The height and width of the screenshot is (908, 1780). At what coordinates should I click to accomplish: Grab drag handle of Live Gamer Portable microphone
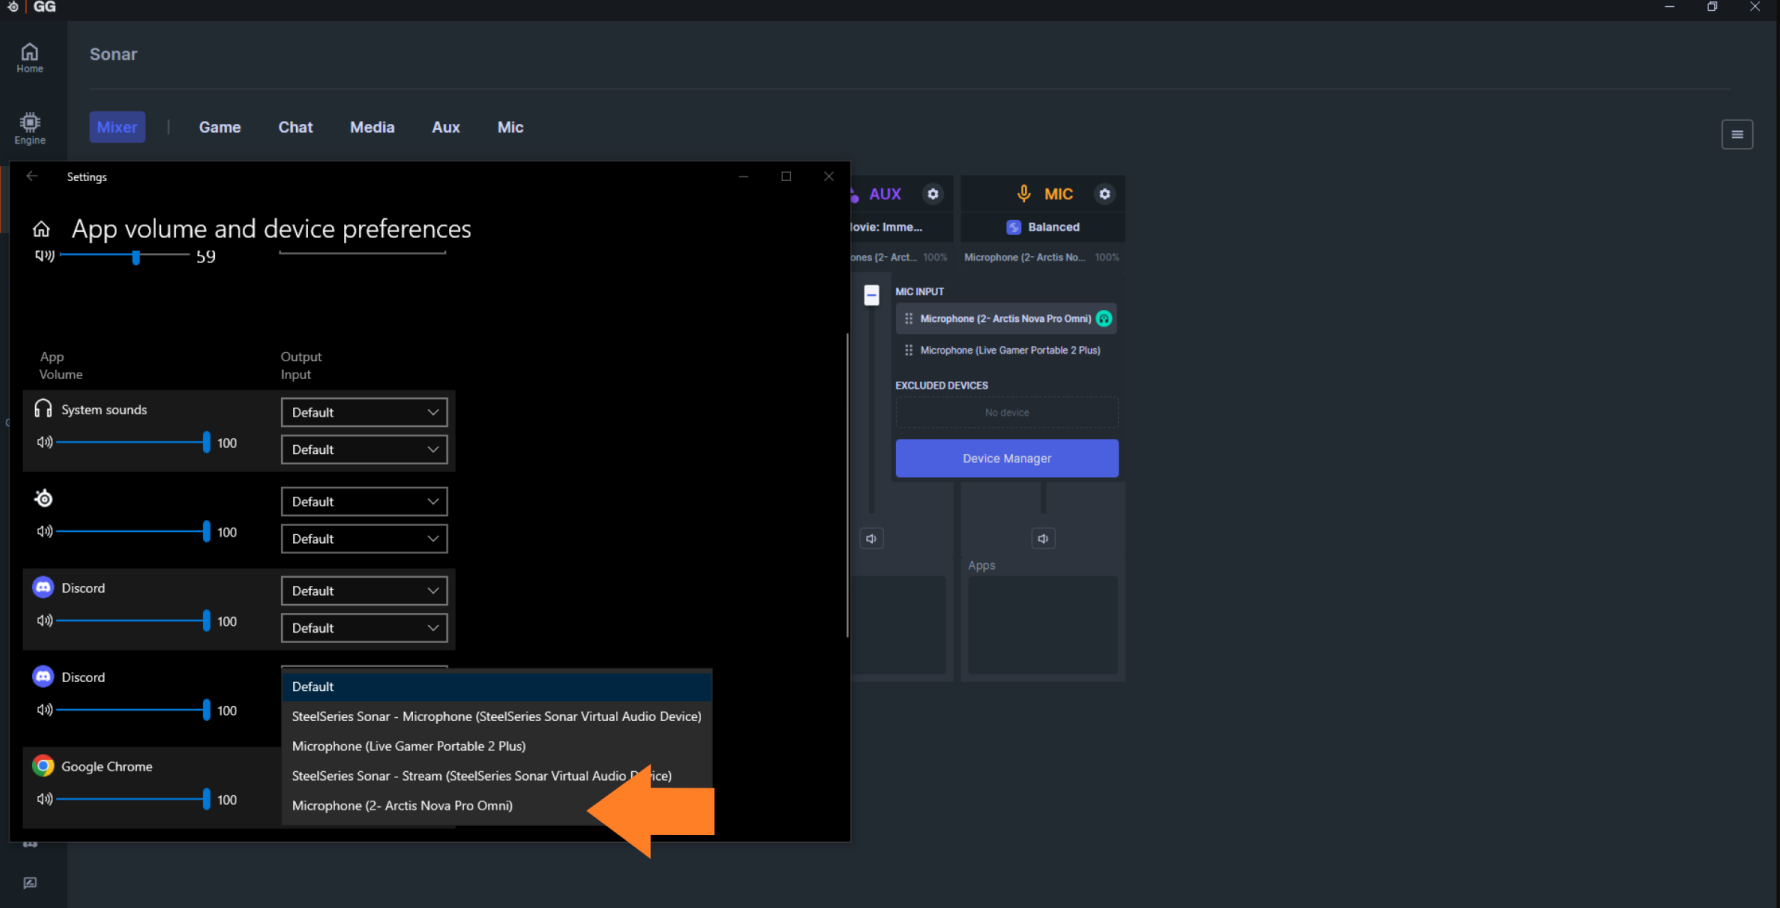(909, 350)
